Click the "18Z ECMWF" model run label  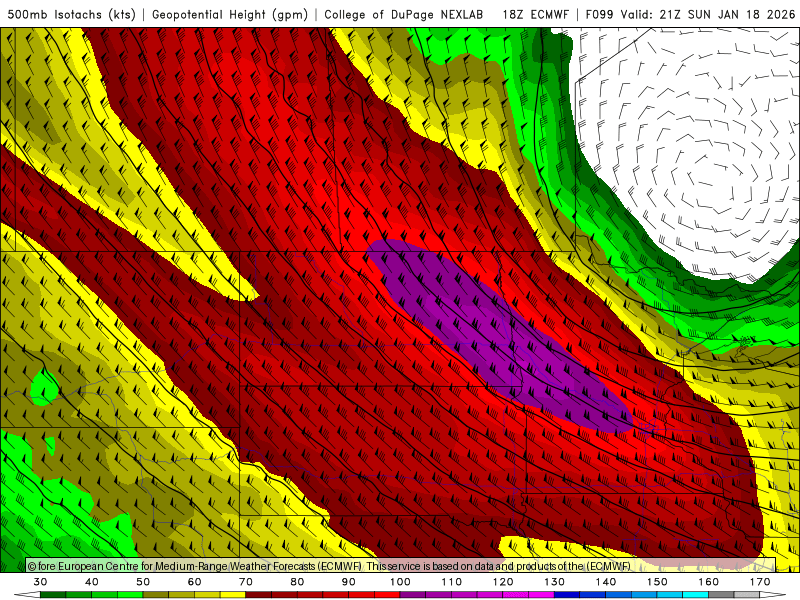pos(535,14)
